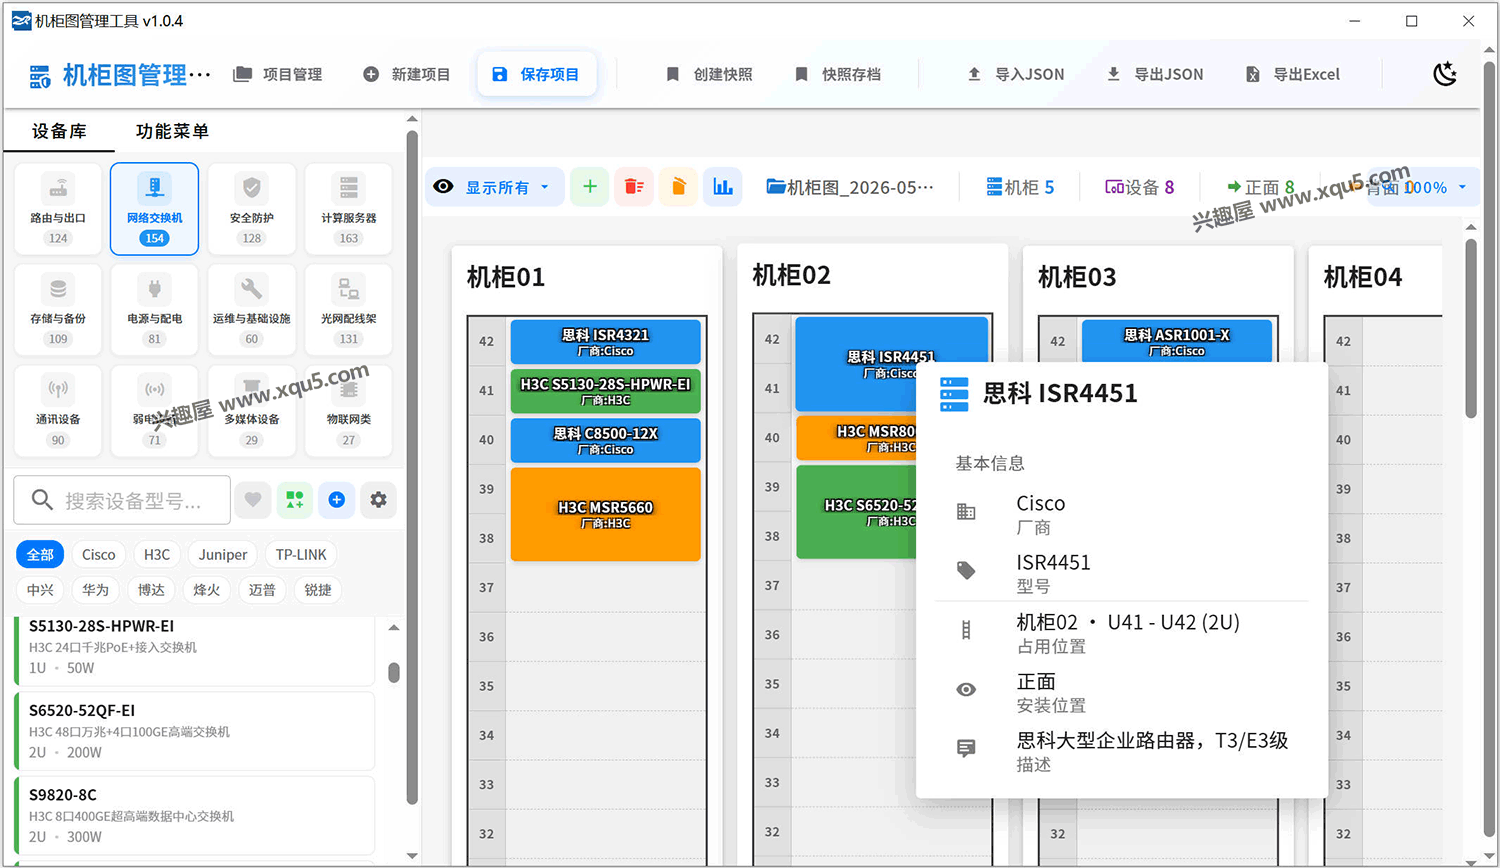
Task: Select 思科 ASR1001-X device in 机柜03
Action: click(1176, 342)
